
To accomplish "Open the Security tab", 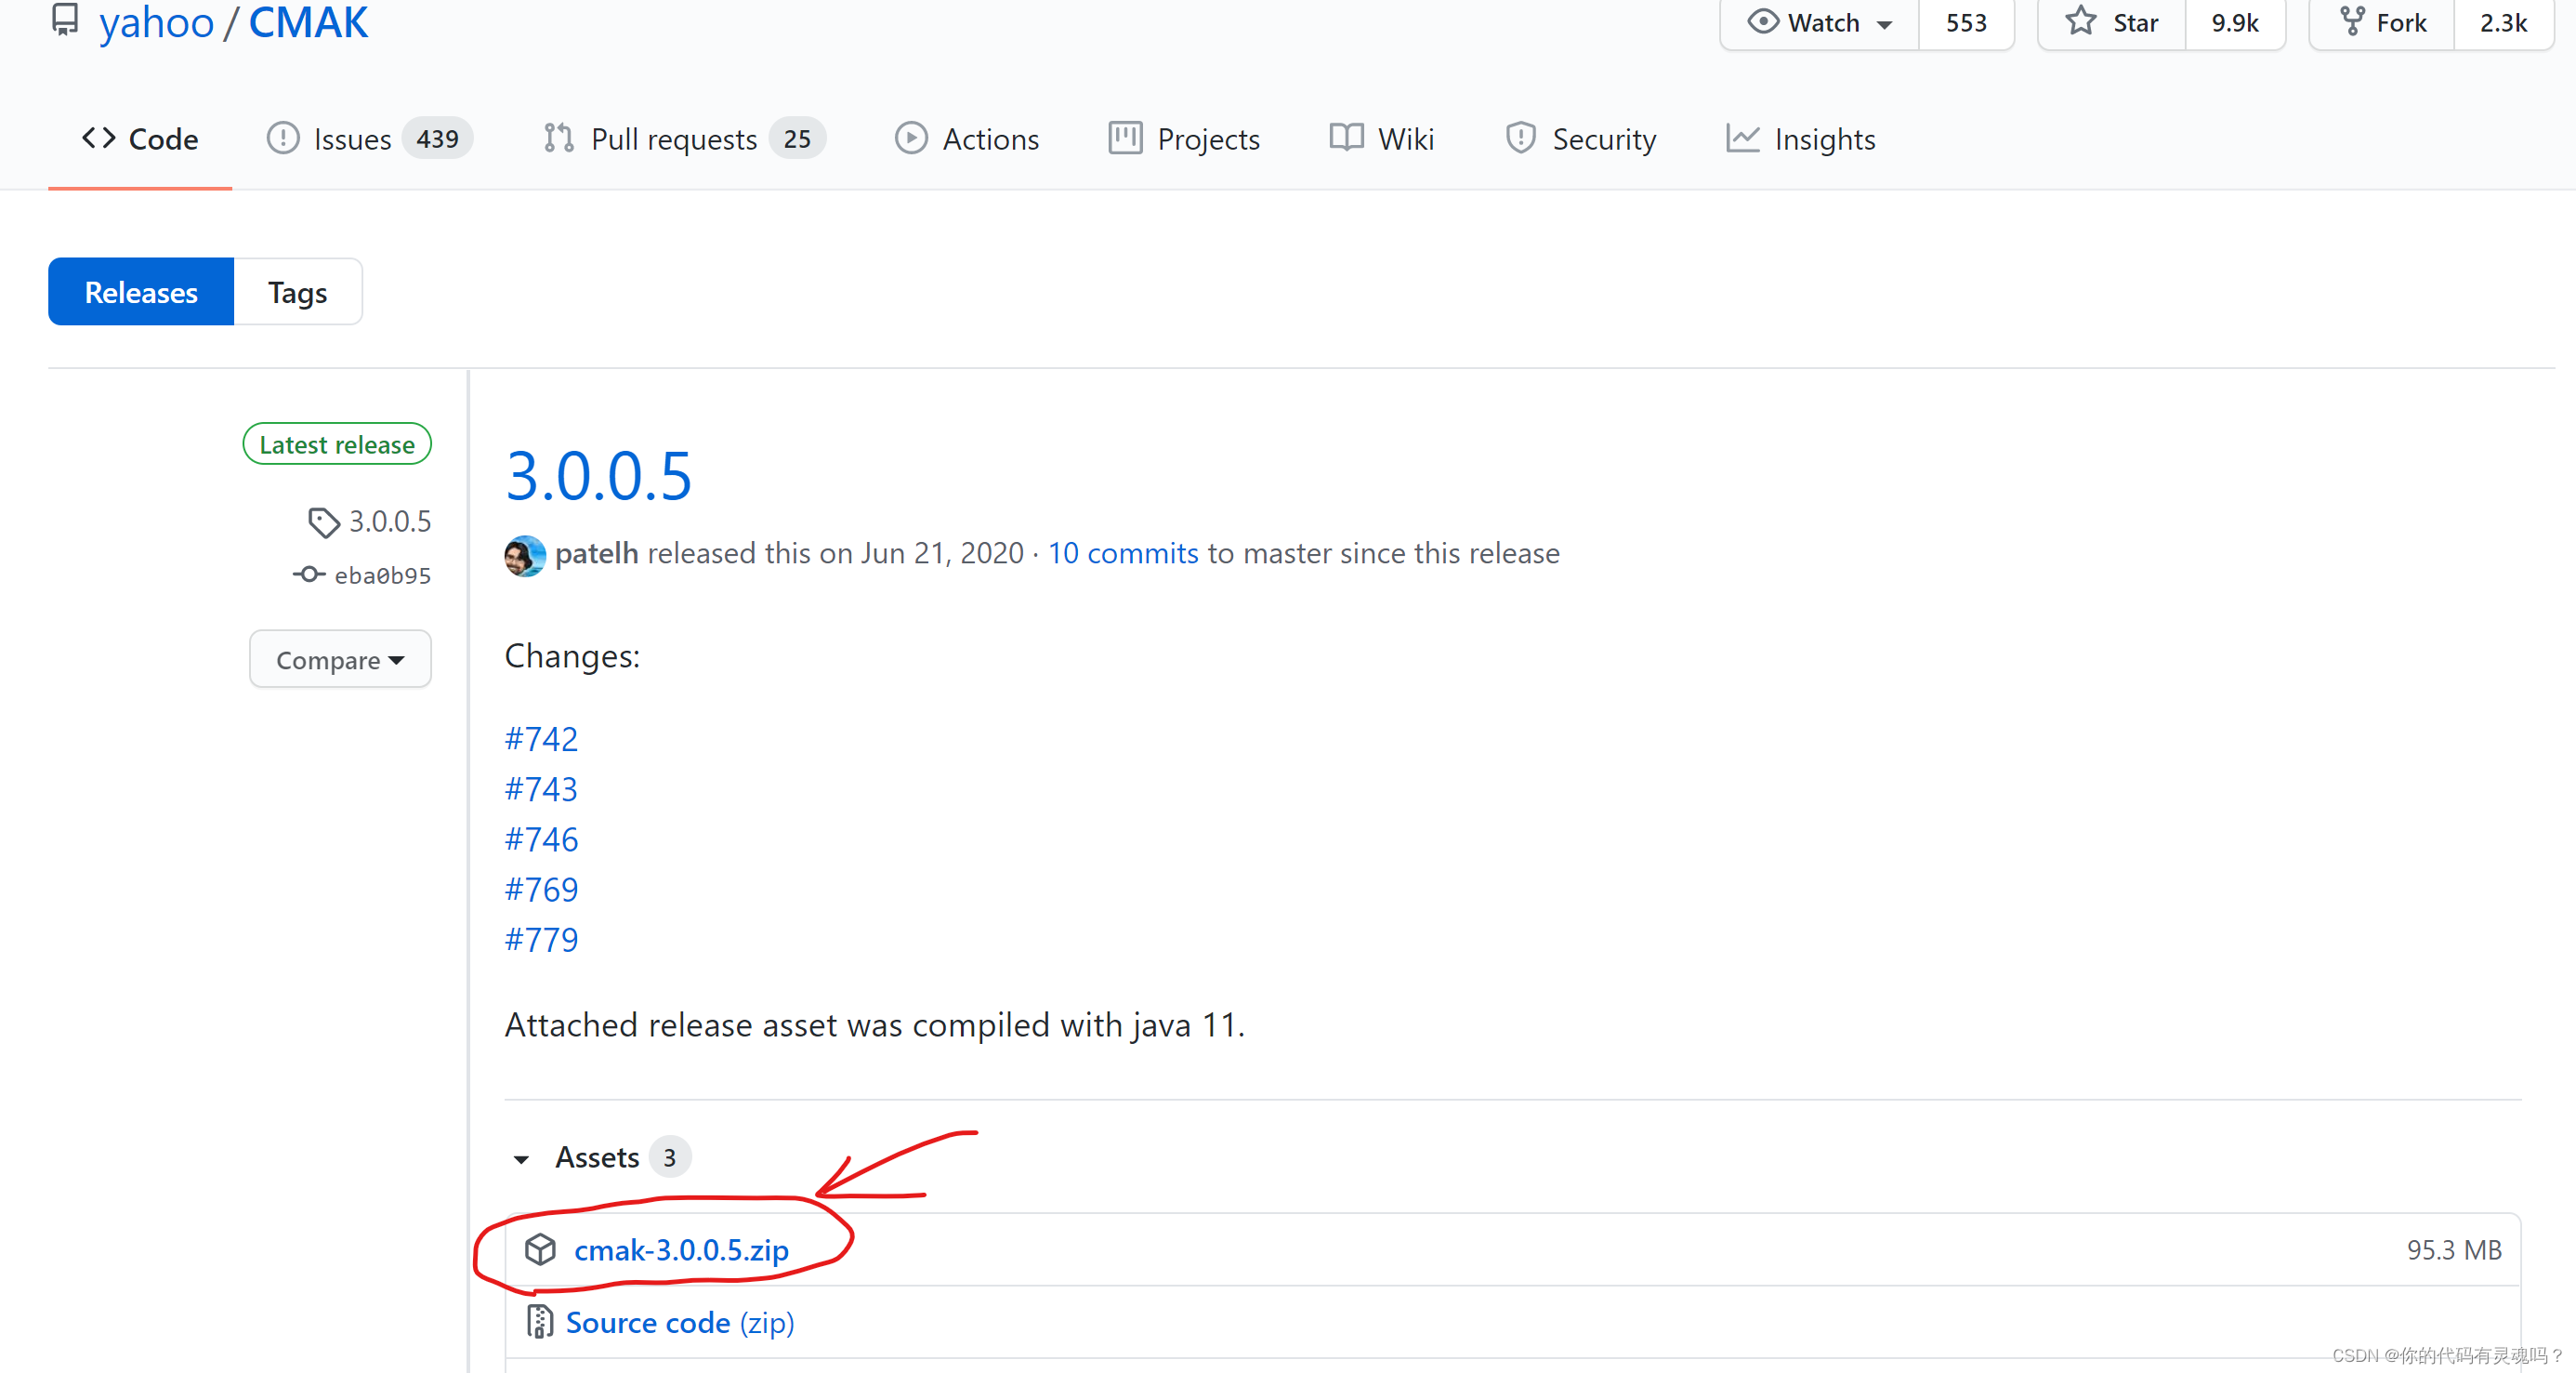I will coord(1580,139).
